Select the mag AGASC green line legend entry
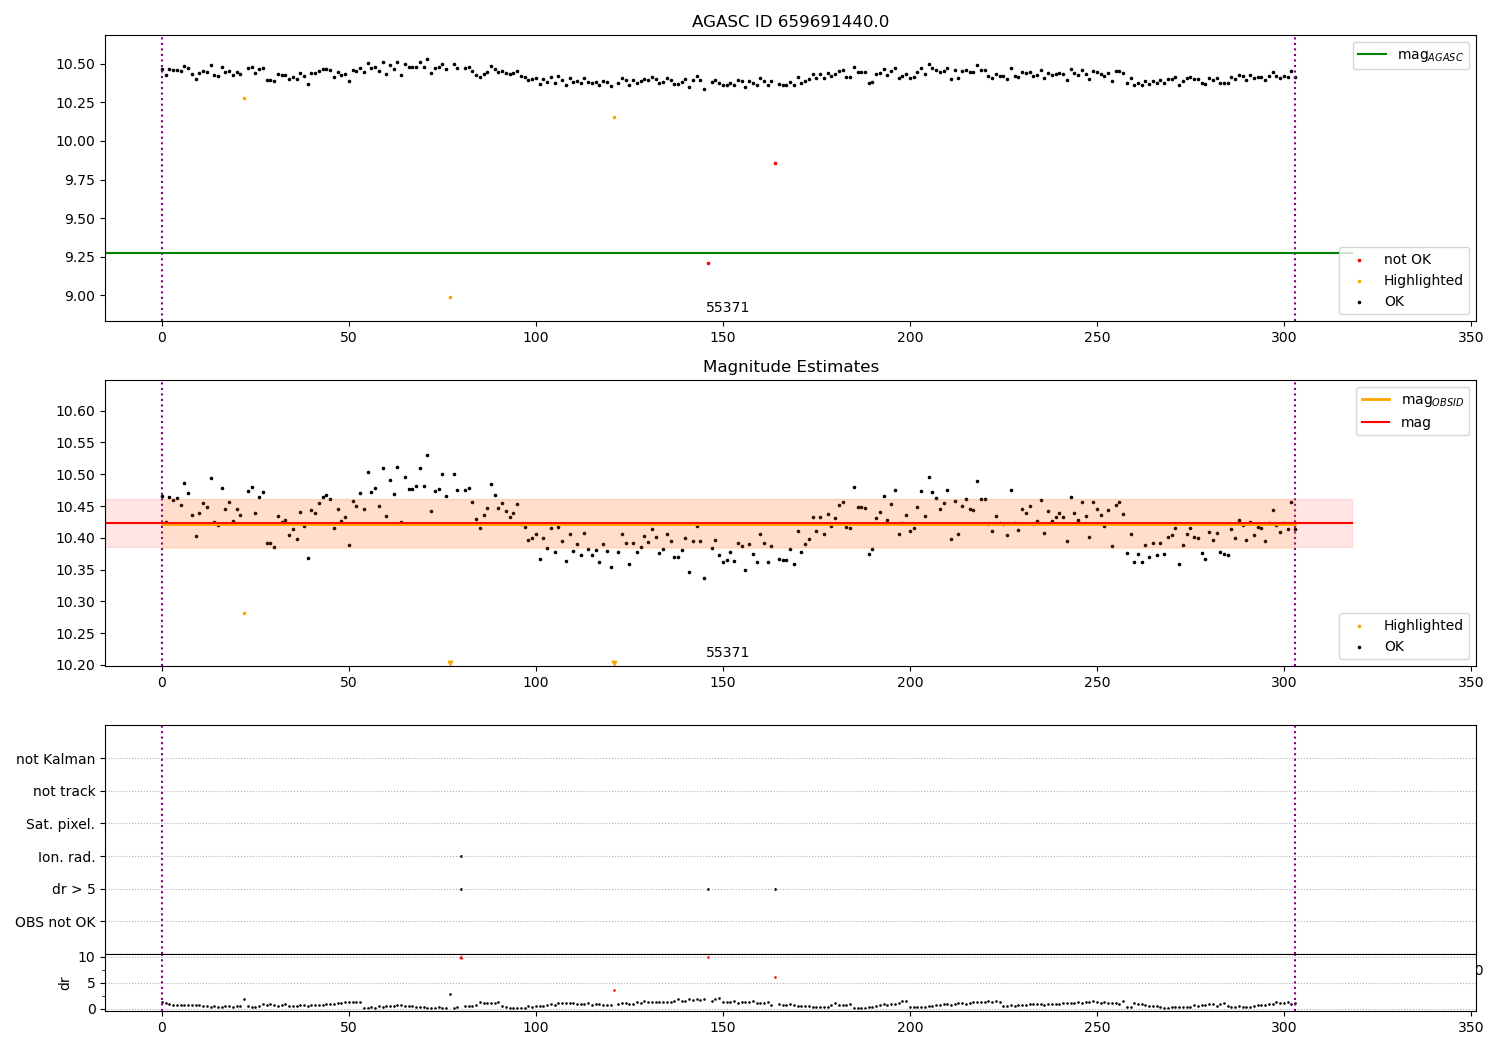Image resolution: width=1500 pixels, height=1050 pixels. click(1410, 56)
